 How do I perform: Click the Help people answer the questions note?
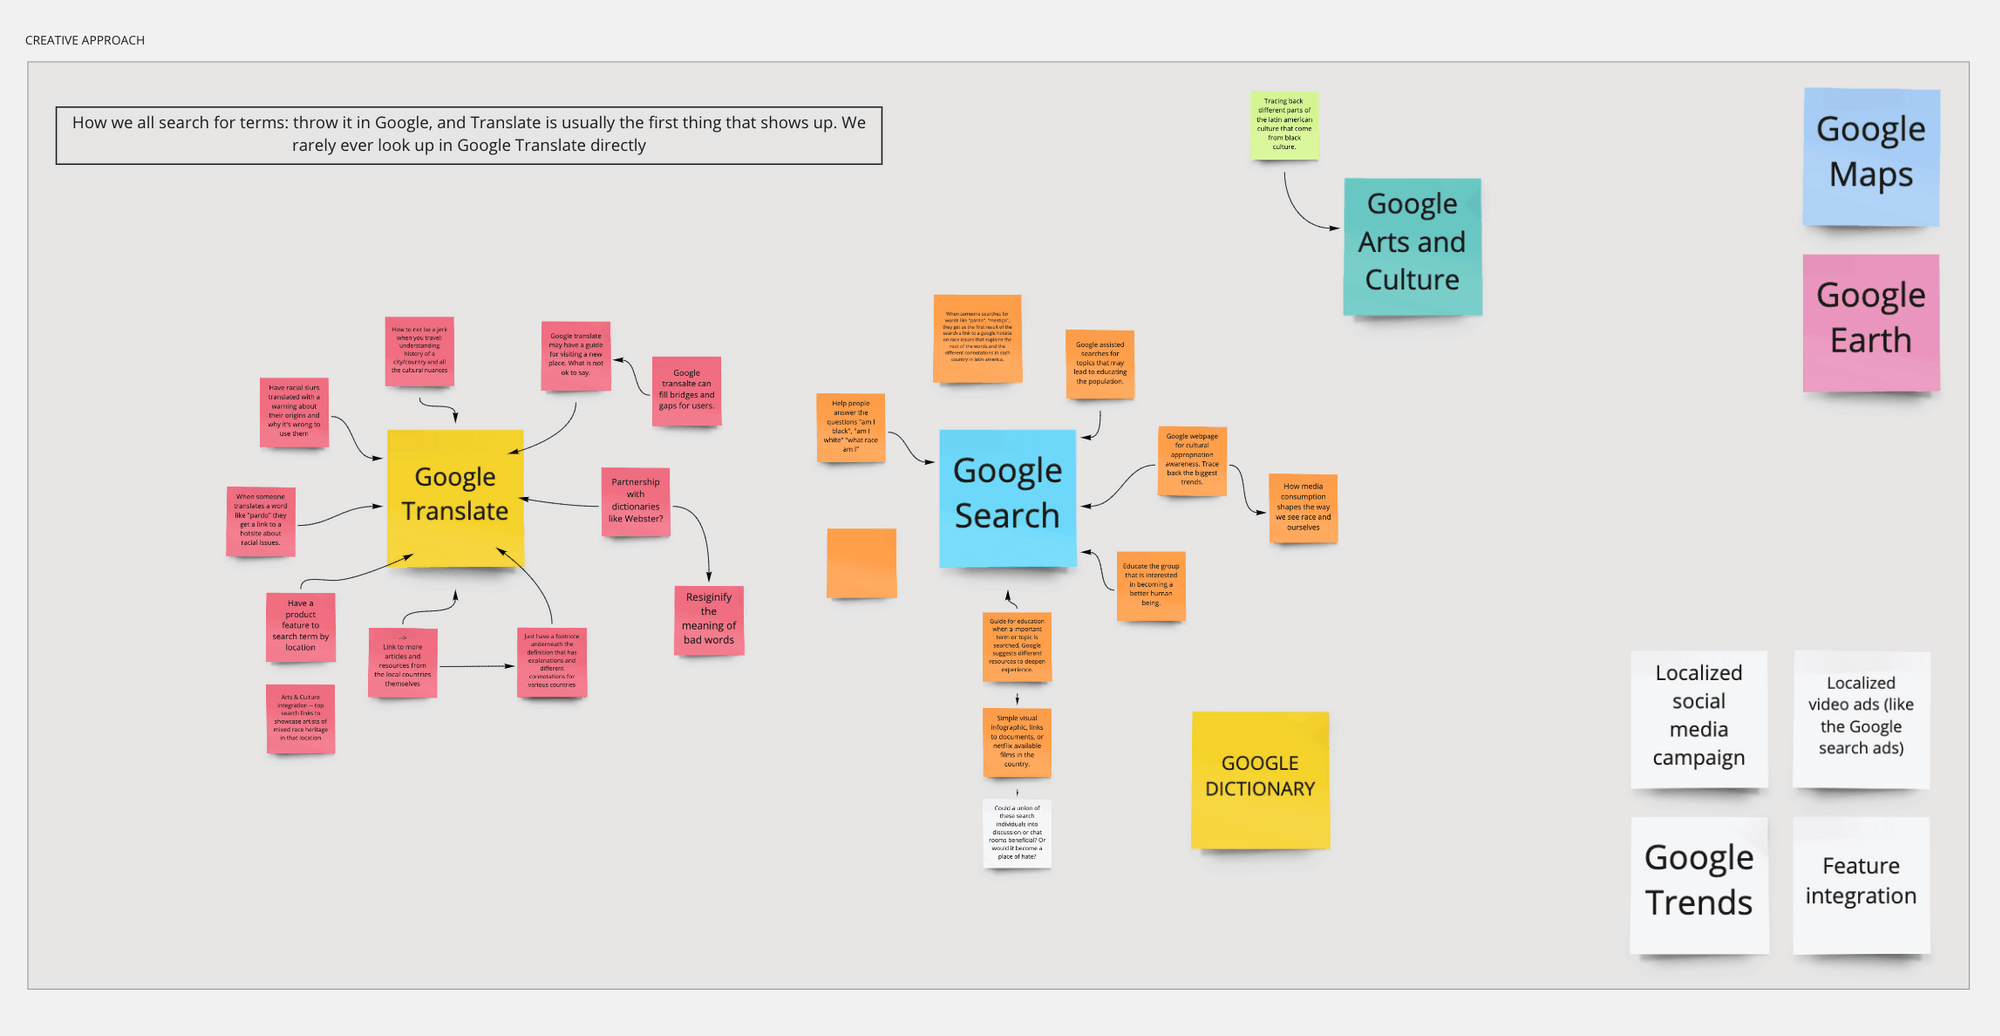851,428
